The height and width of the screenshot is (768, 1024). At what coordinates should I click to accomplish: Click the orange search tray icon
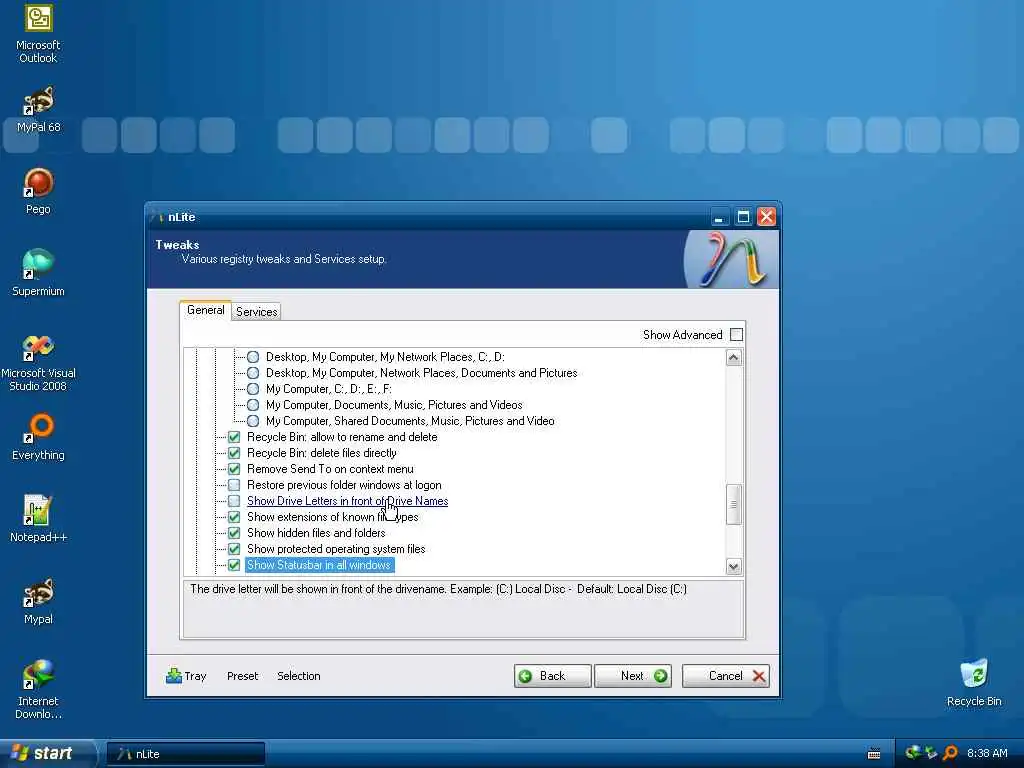click(x=950, y=753)
